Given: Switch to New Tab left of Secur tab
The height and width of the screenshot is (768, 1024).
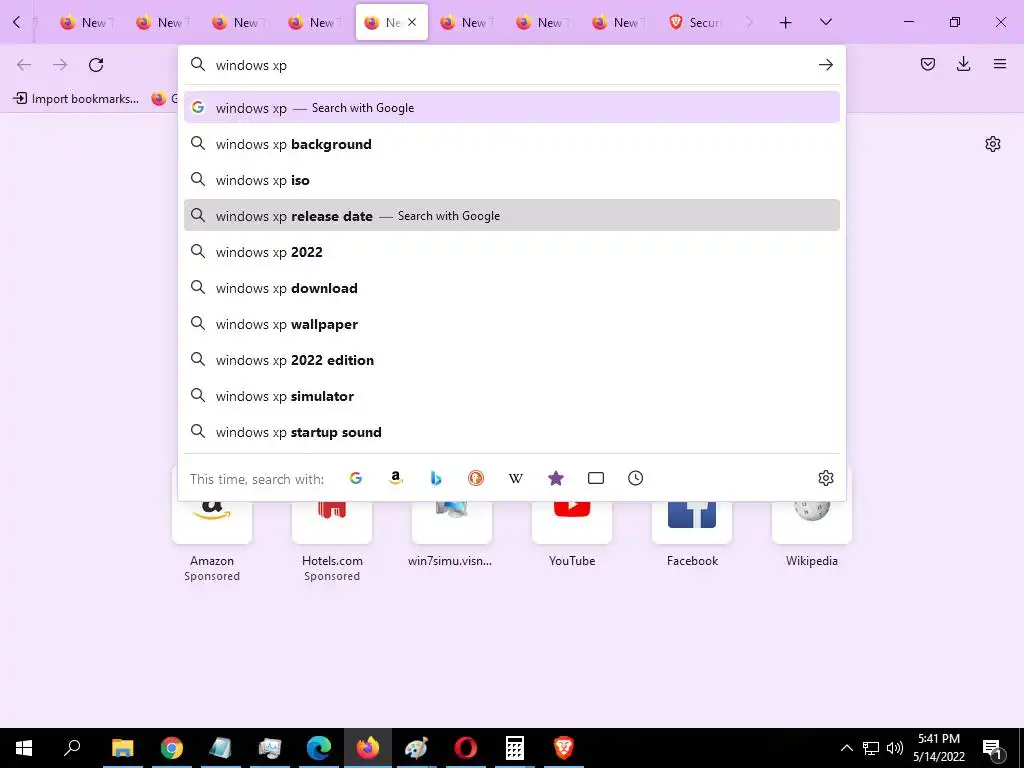Looking at the screenshot, I should [x=619, y=22].
